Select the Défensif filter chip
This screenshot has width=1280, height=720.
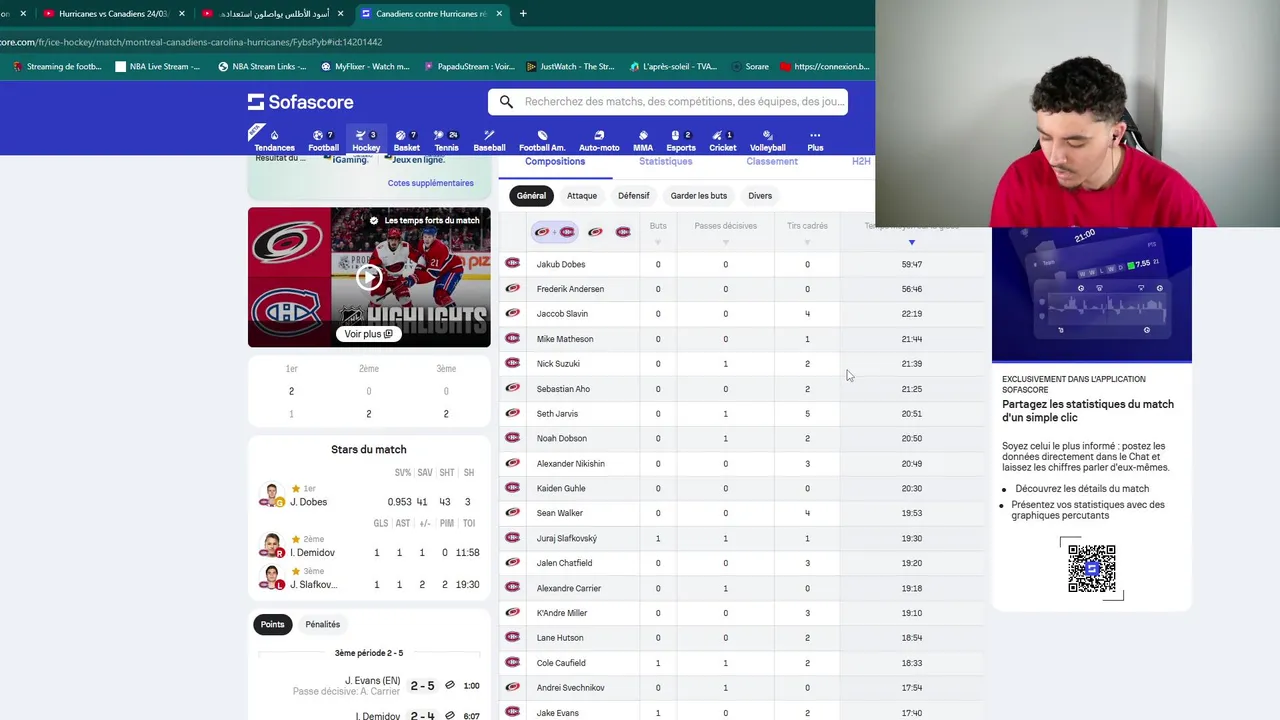[633, 196]
